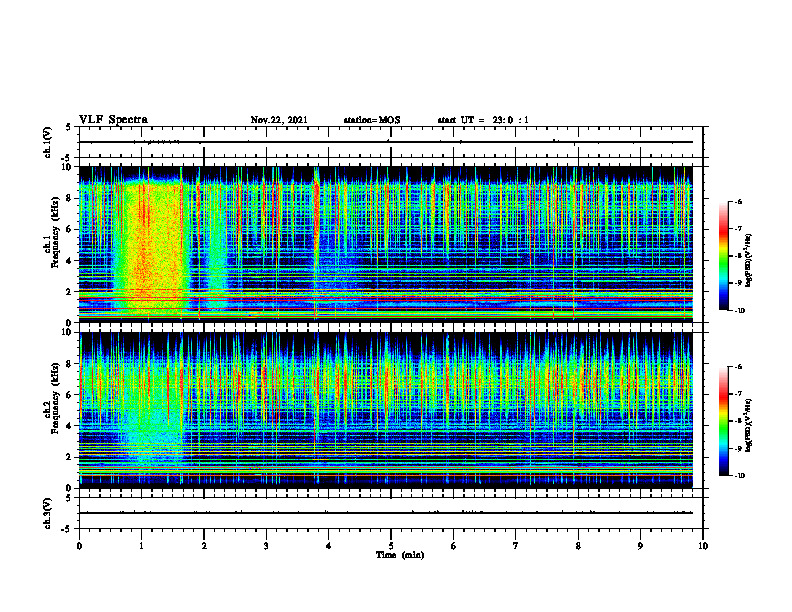This screenshot has width=792, height=612.
Task: Click the "3" minute tick label
Action: coord(266,546)
